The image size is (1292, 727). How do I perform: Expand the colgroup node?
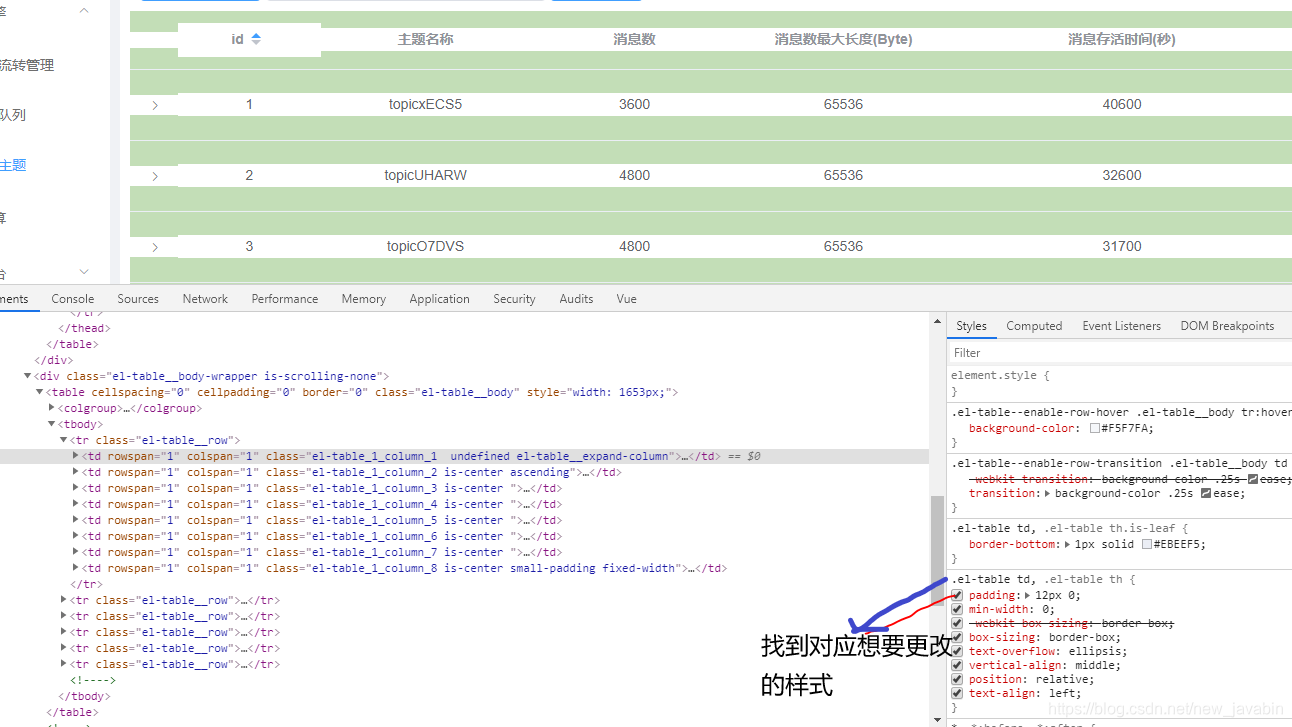point(52,408)
